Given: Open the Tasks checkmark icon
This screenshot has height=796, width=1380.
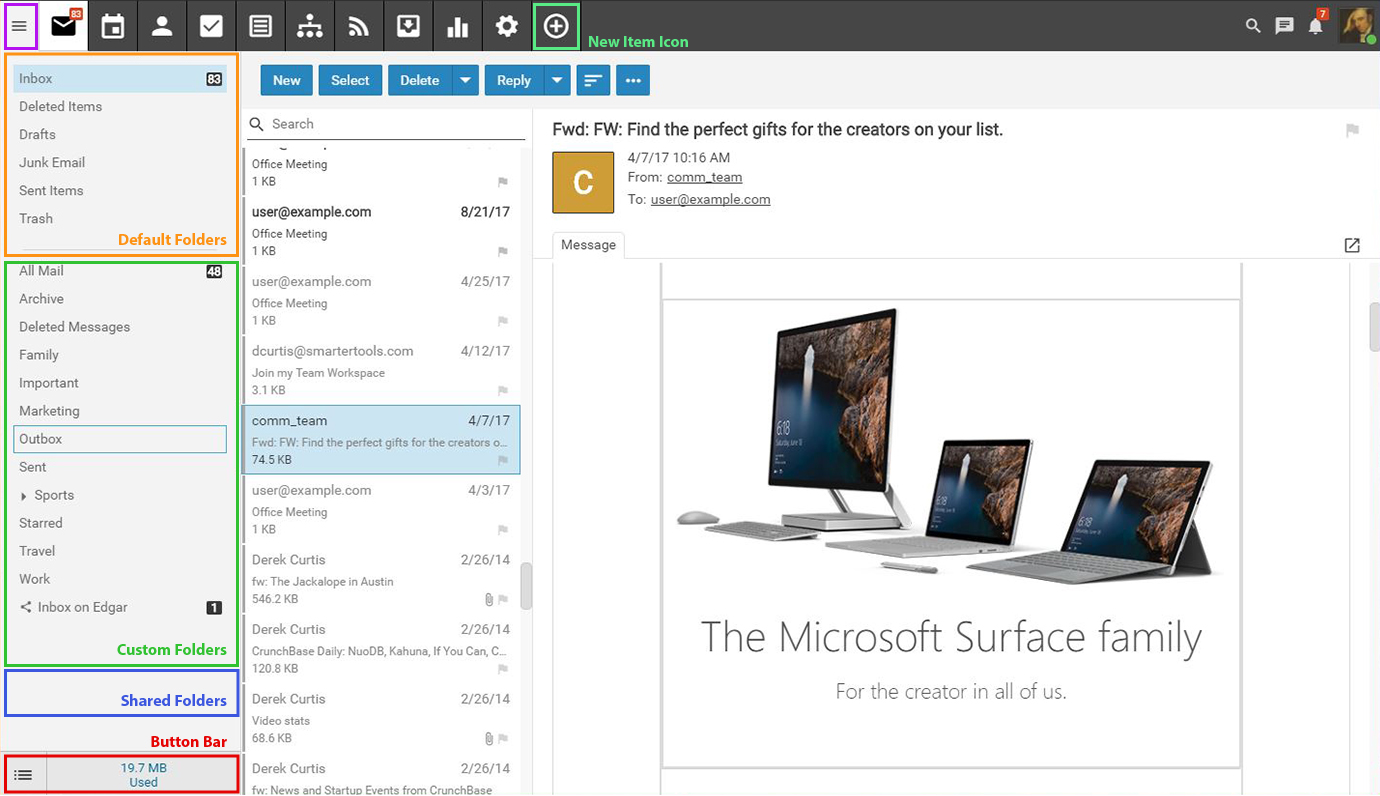Looking at the screenshot, I should [211, 26].
